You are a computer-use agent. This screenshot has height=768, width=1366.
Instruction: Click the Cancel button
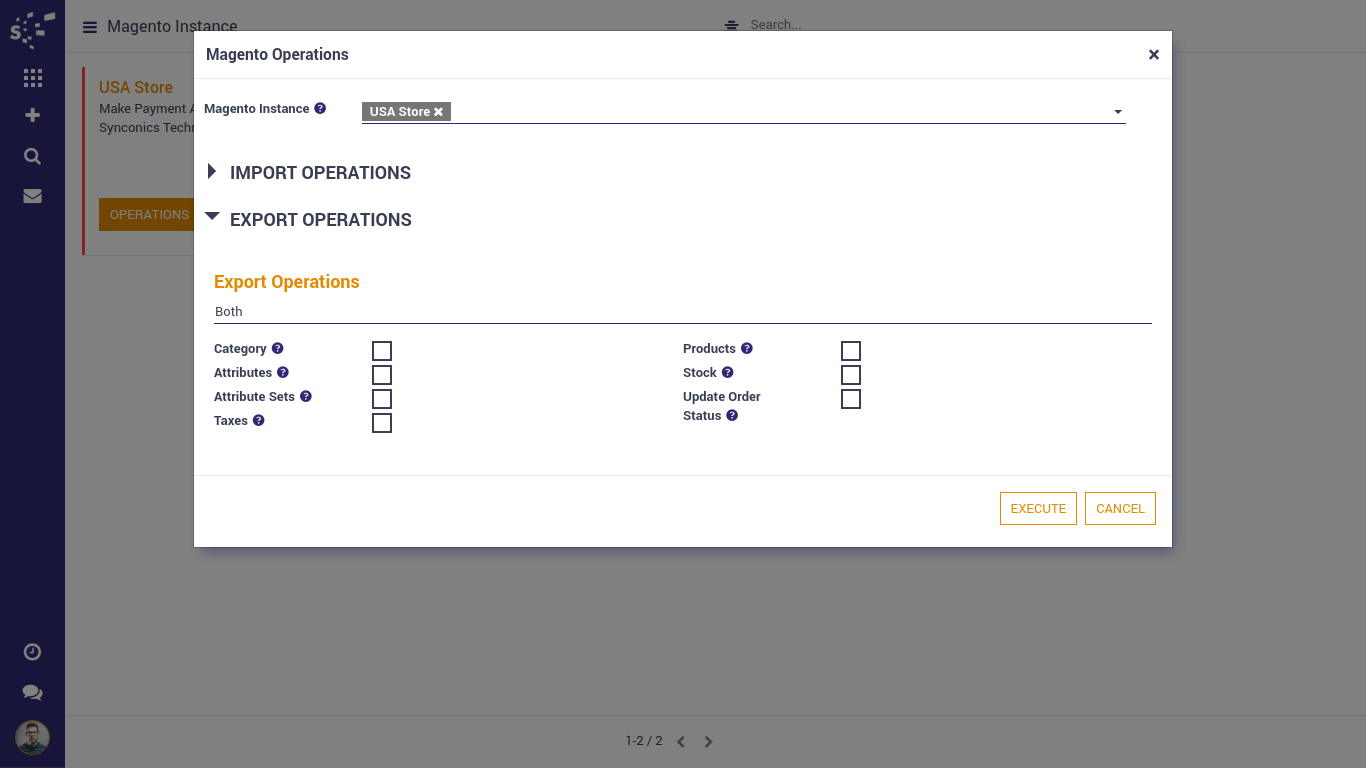click(1120, 508)
